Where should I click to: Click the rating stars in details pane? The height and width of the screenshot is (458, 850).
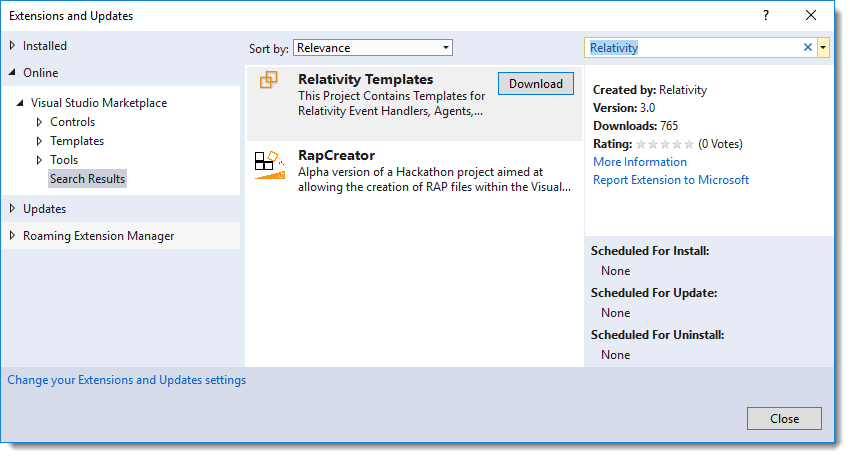point(665,144)
